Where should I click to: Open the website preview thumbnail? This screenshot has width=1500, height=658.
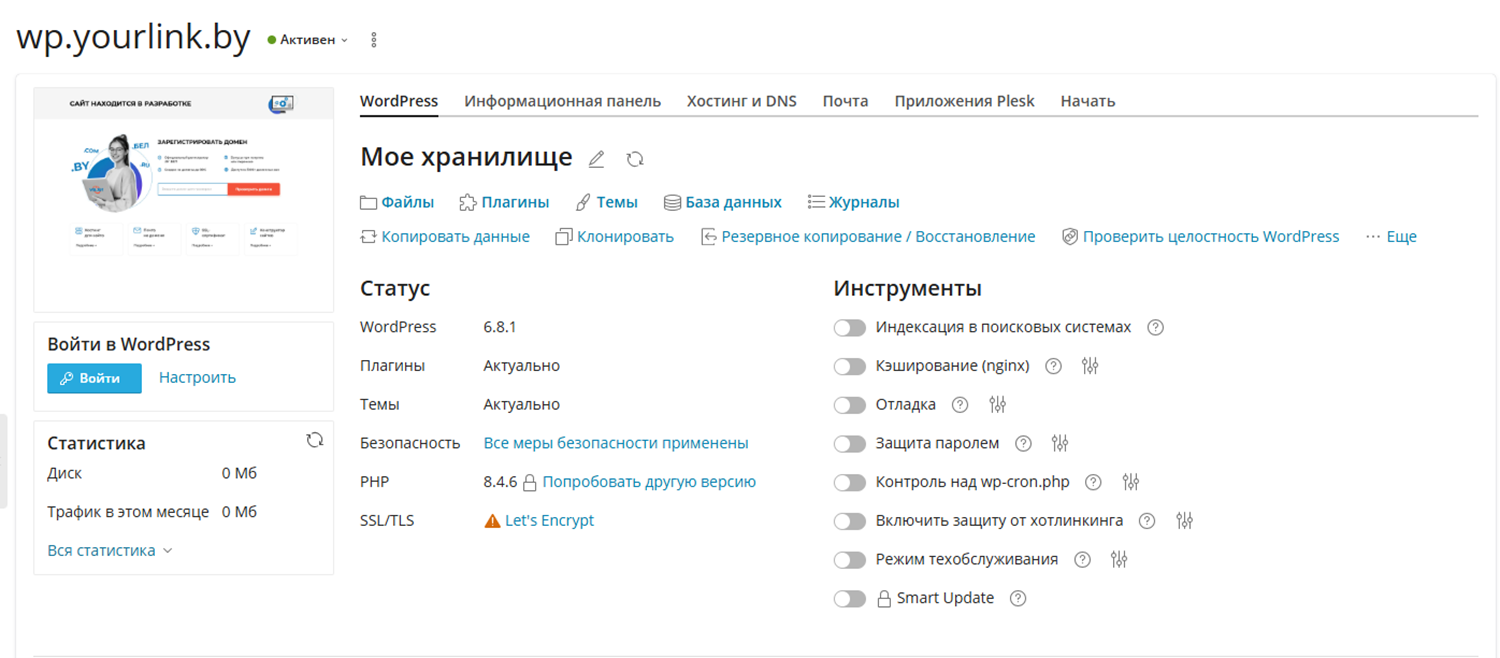(x=184, y=200)
